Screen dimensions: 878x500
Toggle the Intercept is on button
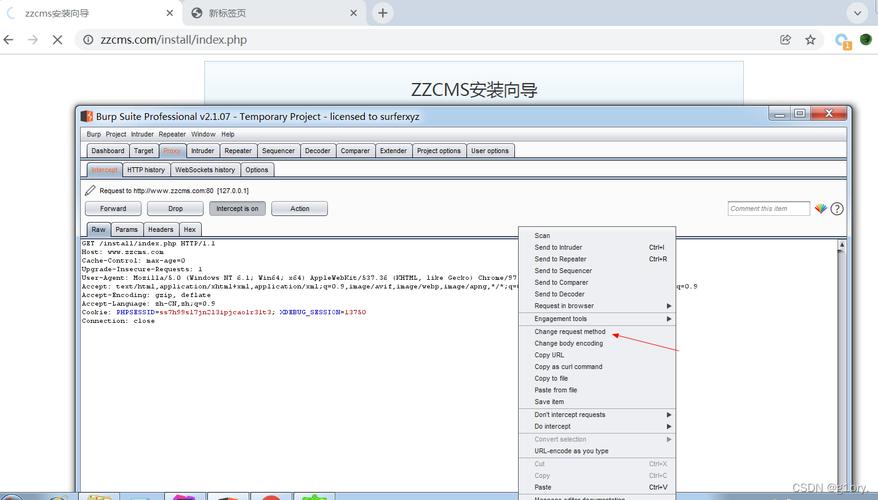pyautogui.click(x=237, y=209)
